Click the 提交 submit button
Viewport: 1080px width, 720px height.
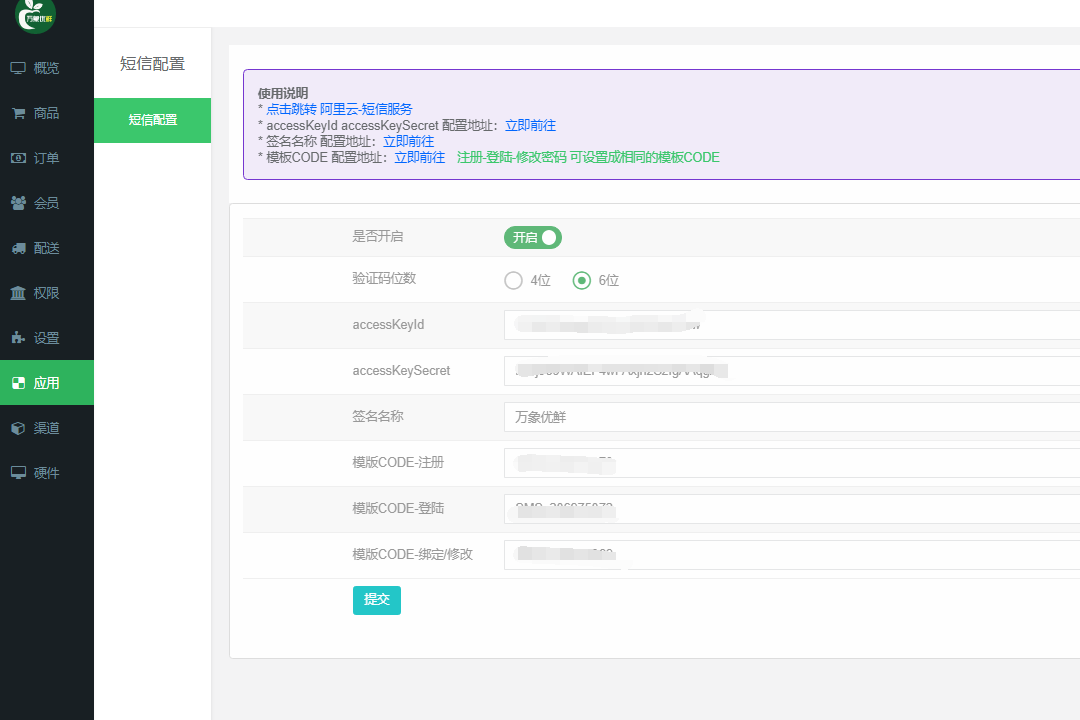pyautogui.click(x=377, y=600)
